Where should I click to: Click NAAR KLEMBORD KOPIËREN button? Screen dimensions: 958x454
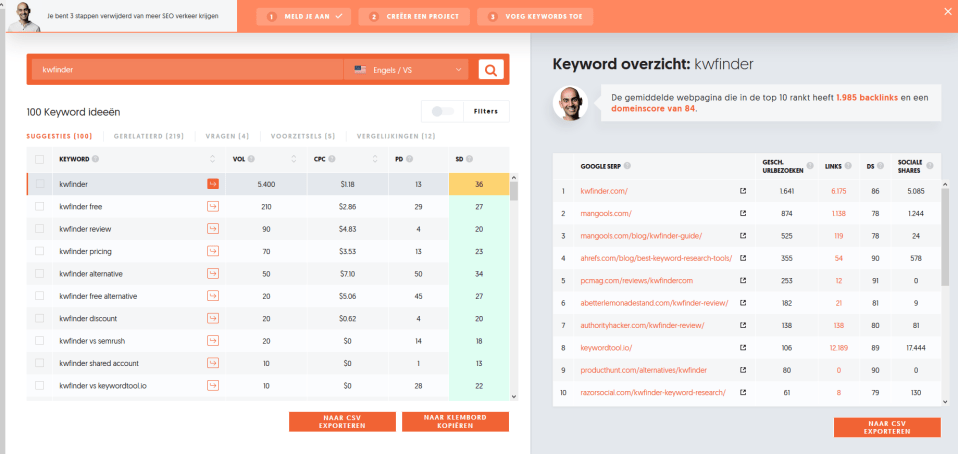tap(455, 422)
